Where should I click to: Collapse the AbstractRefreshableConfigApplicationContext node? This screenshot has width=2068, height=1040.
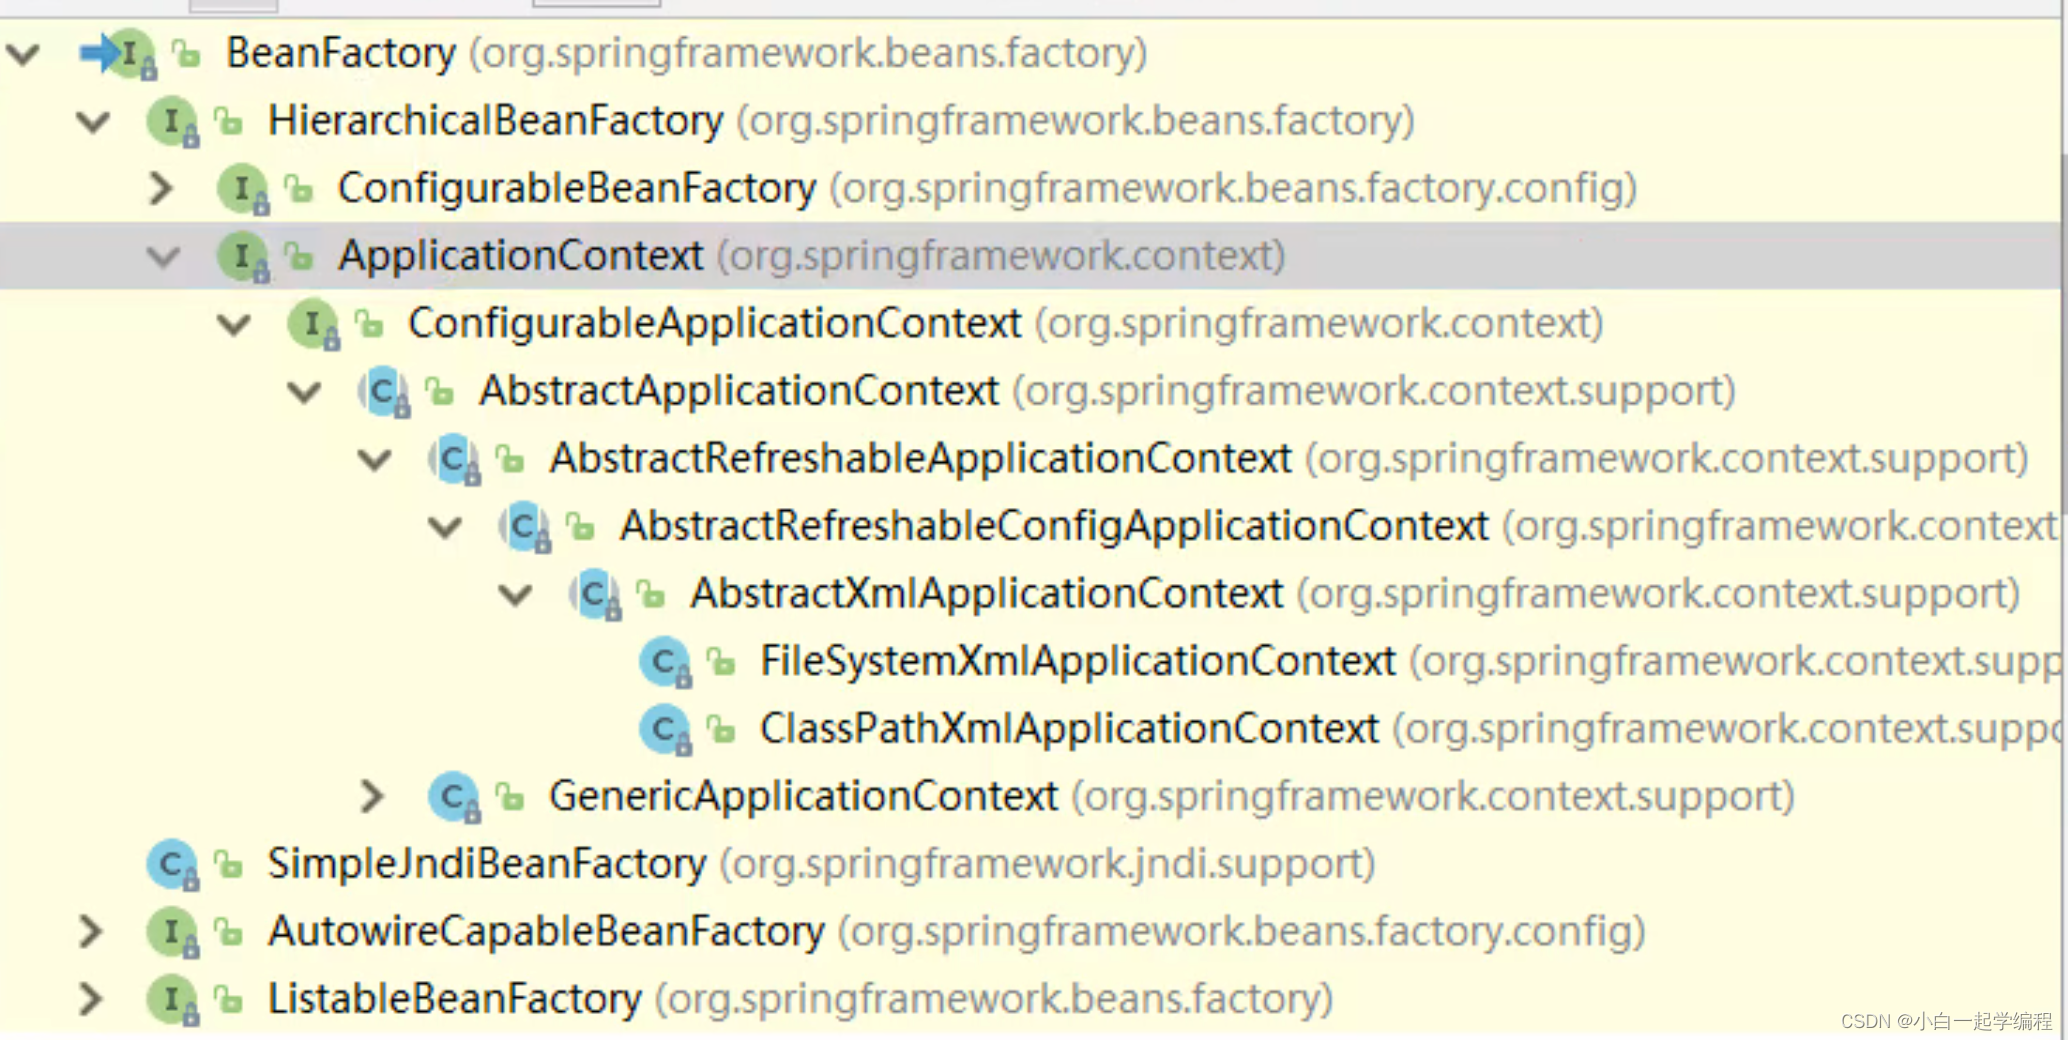click(x=445, y=527)
